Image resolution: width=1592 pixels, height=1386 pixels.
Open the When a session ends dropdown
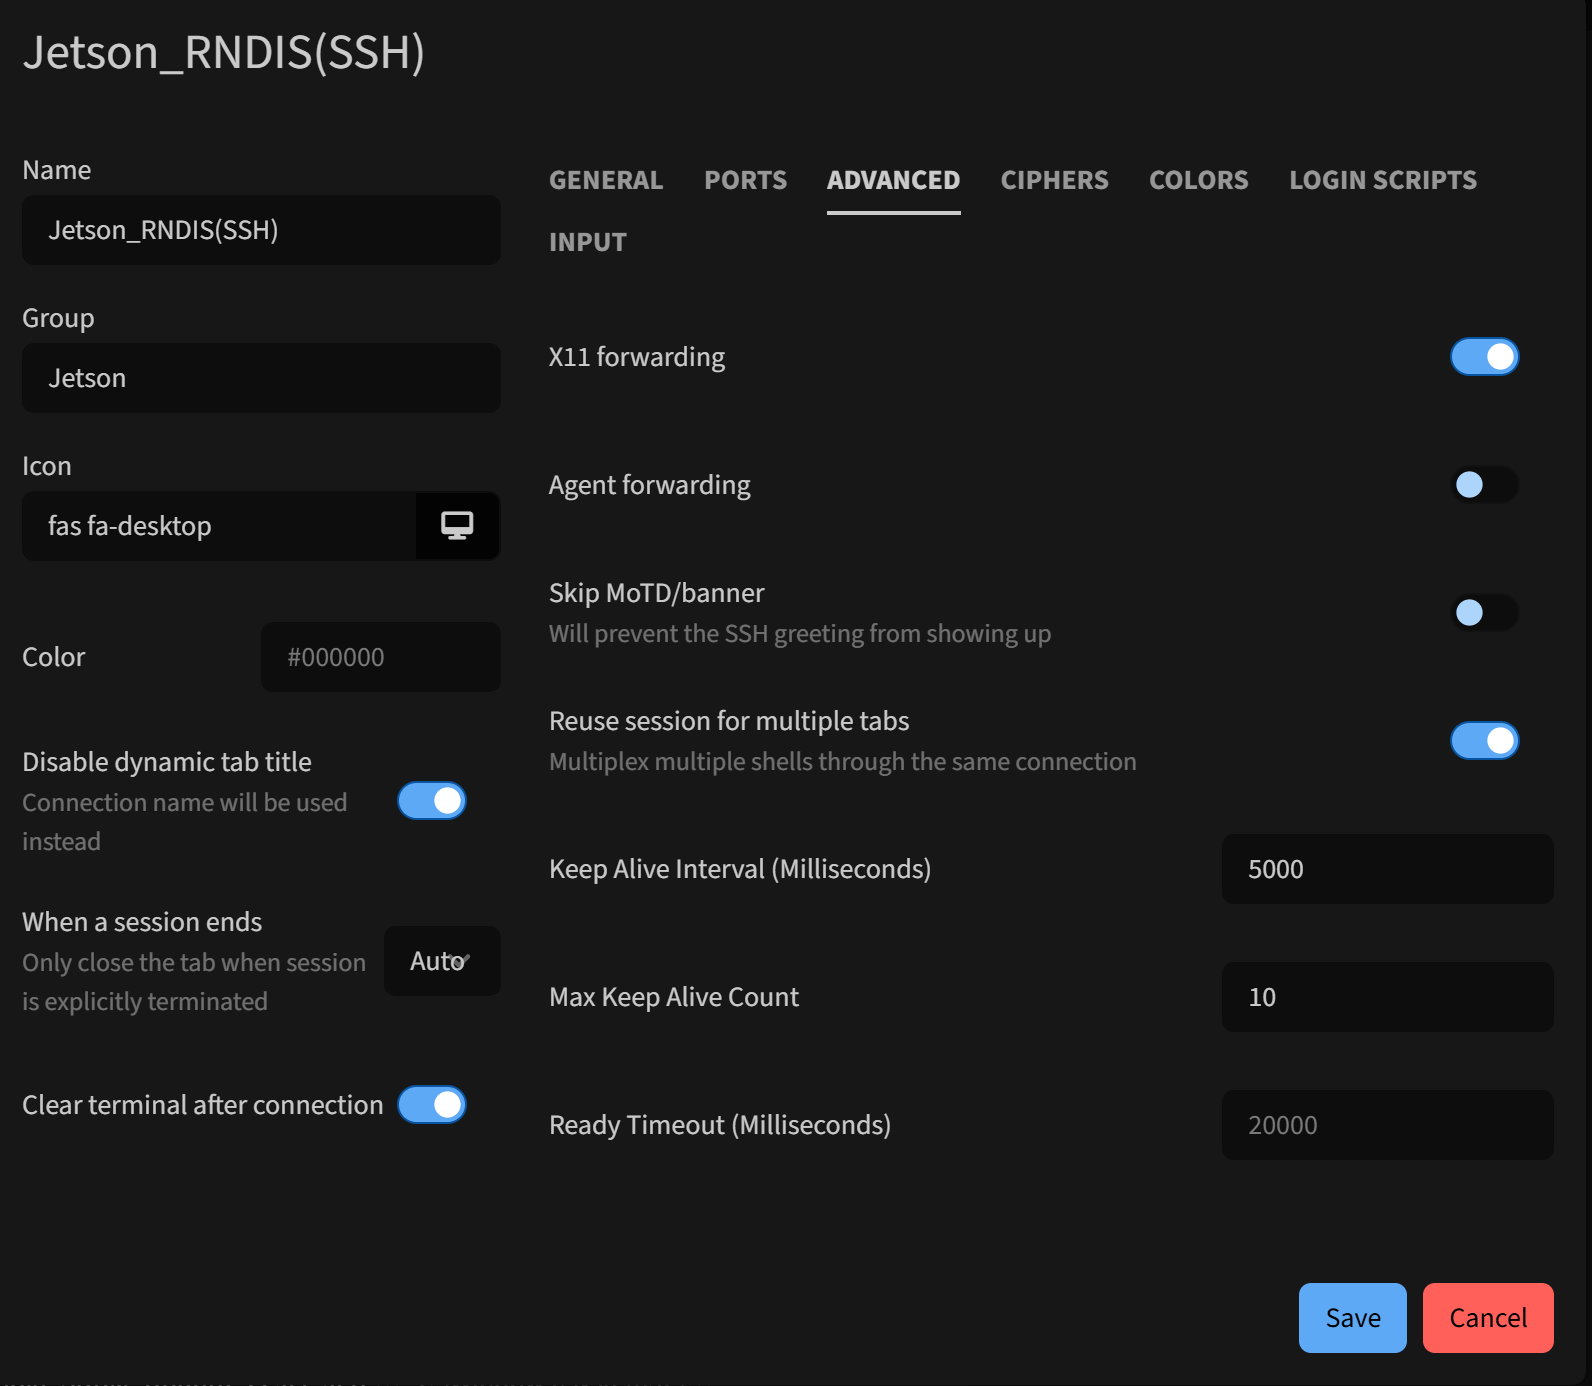coord(442,961)
